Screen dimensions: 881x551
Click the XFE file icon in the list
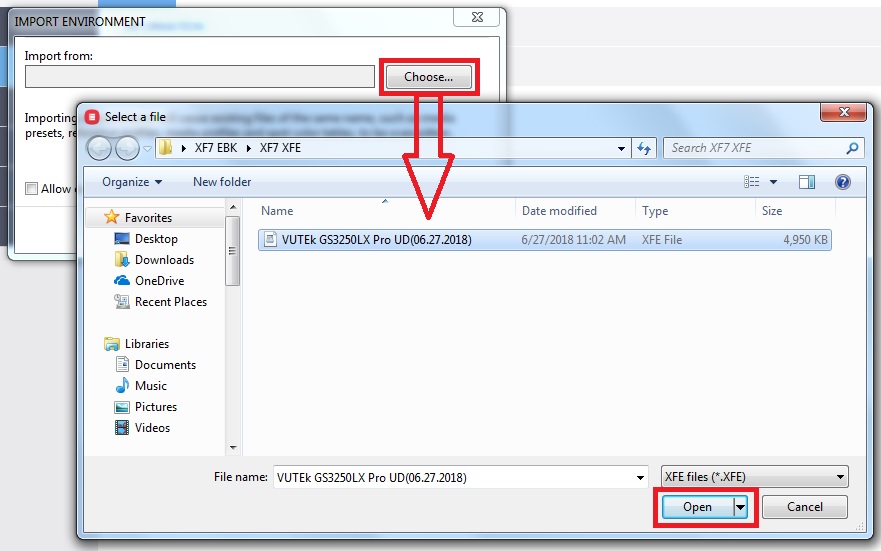pos(270,239)
